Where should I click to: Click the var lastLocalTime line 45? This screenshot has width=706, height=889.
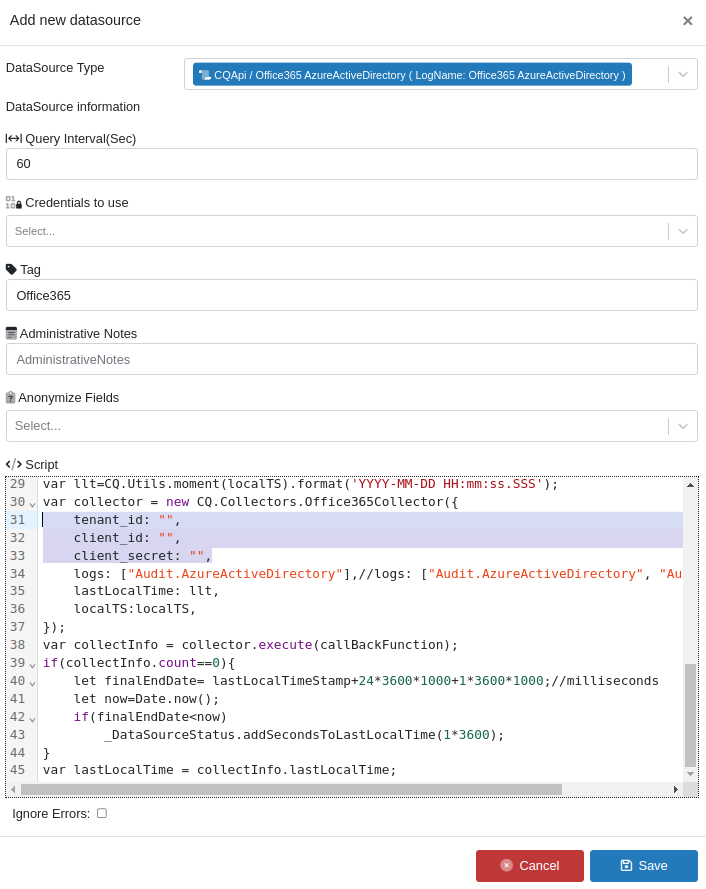pyautogui.click(x=219, y=770)
